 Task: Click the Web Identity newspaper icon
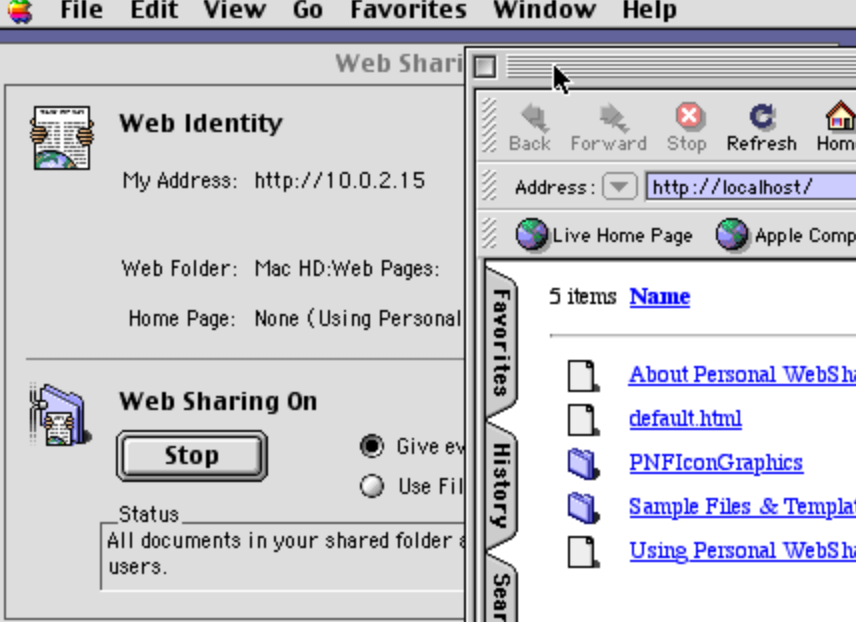[x=62, y=138]
